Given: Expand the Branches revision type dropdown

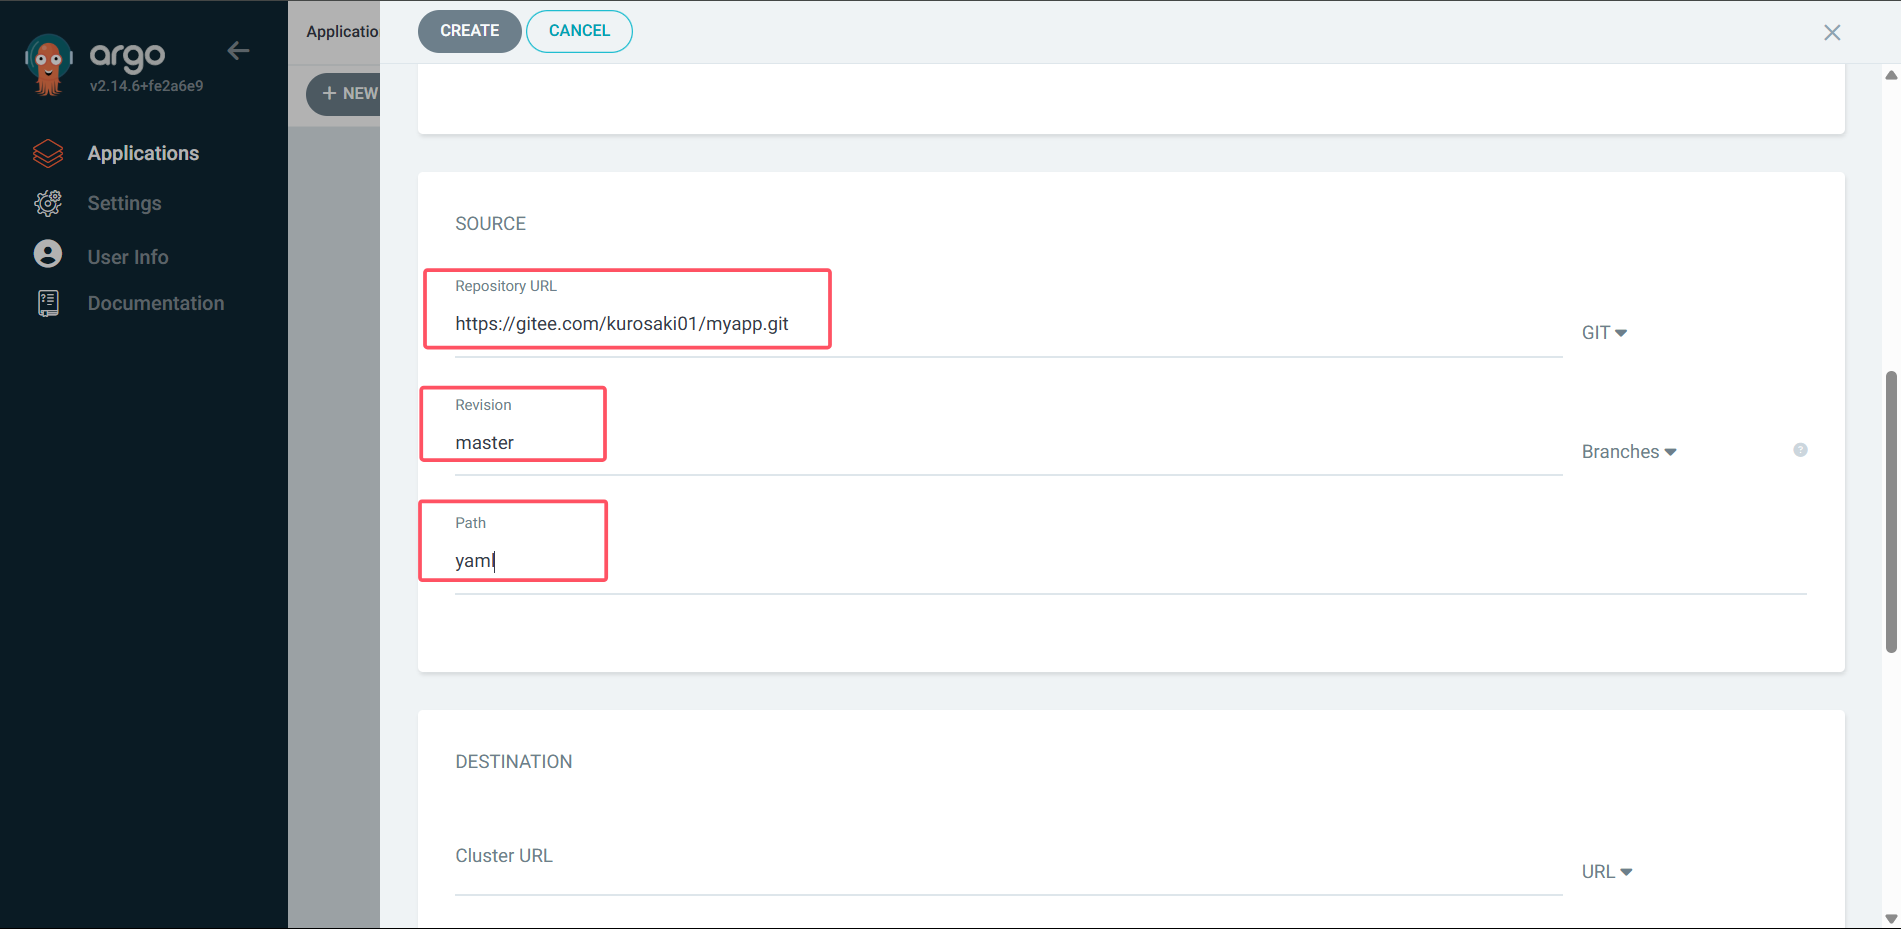Looking at the screenshot, I should tap(1628, 452).
